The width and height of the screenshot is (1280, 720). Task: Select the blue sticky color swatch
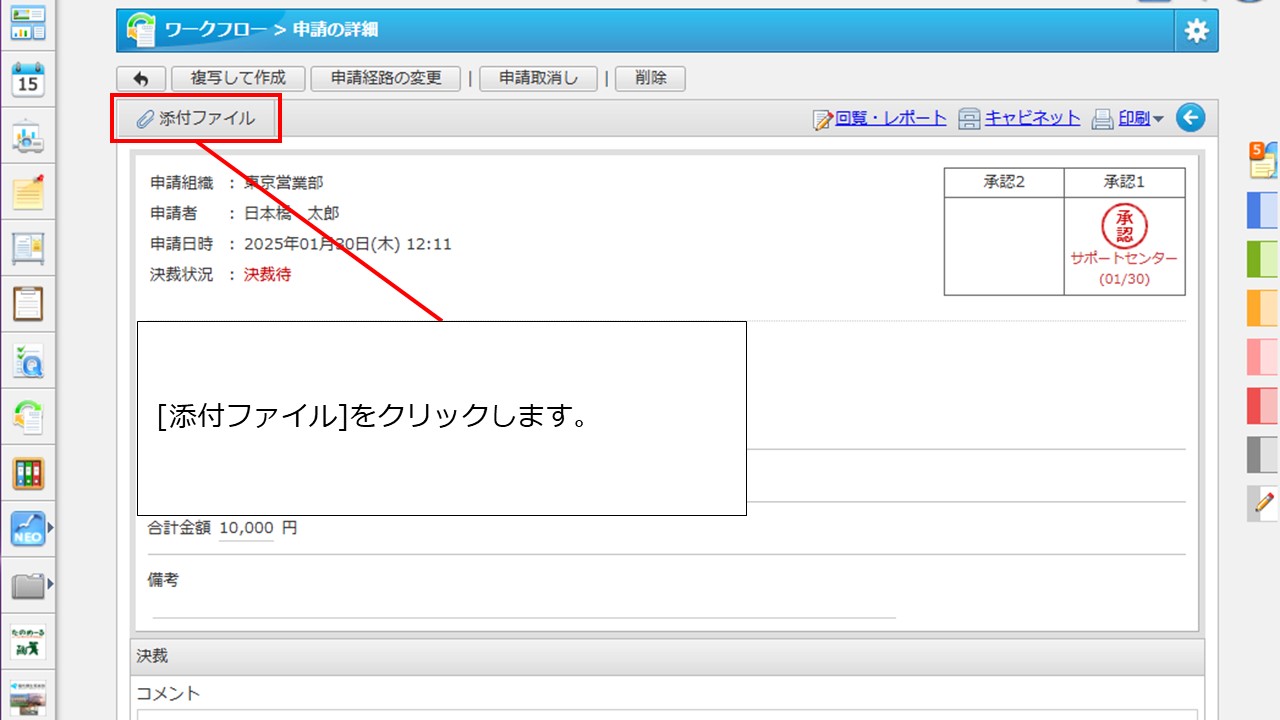pos(1263,210)
